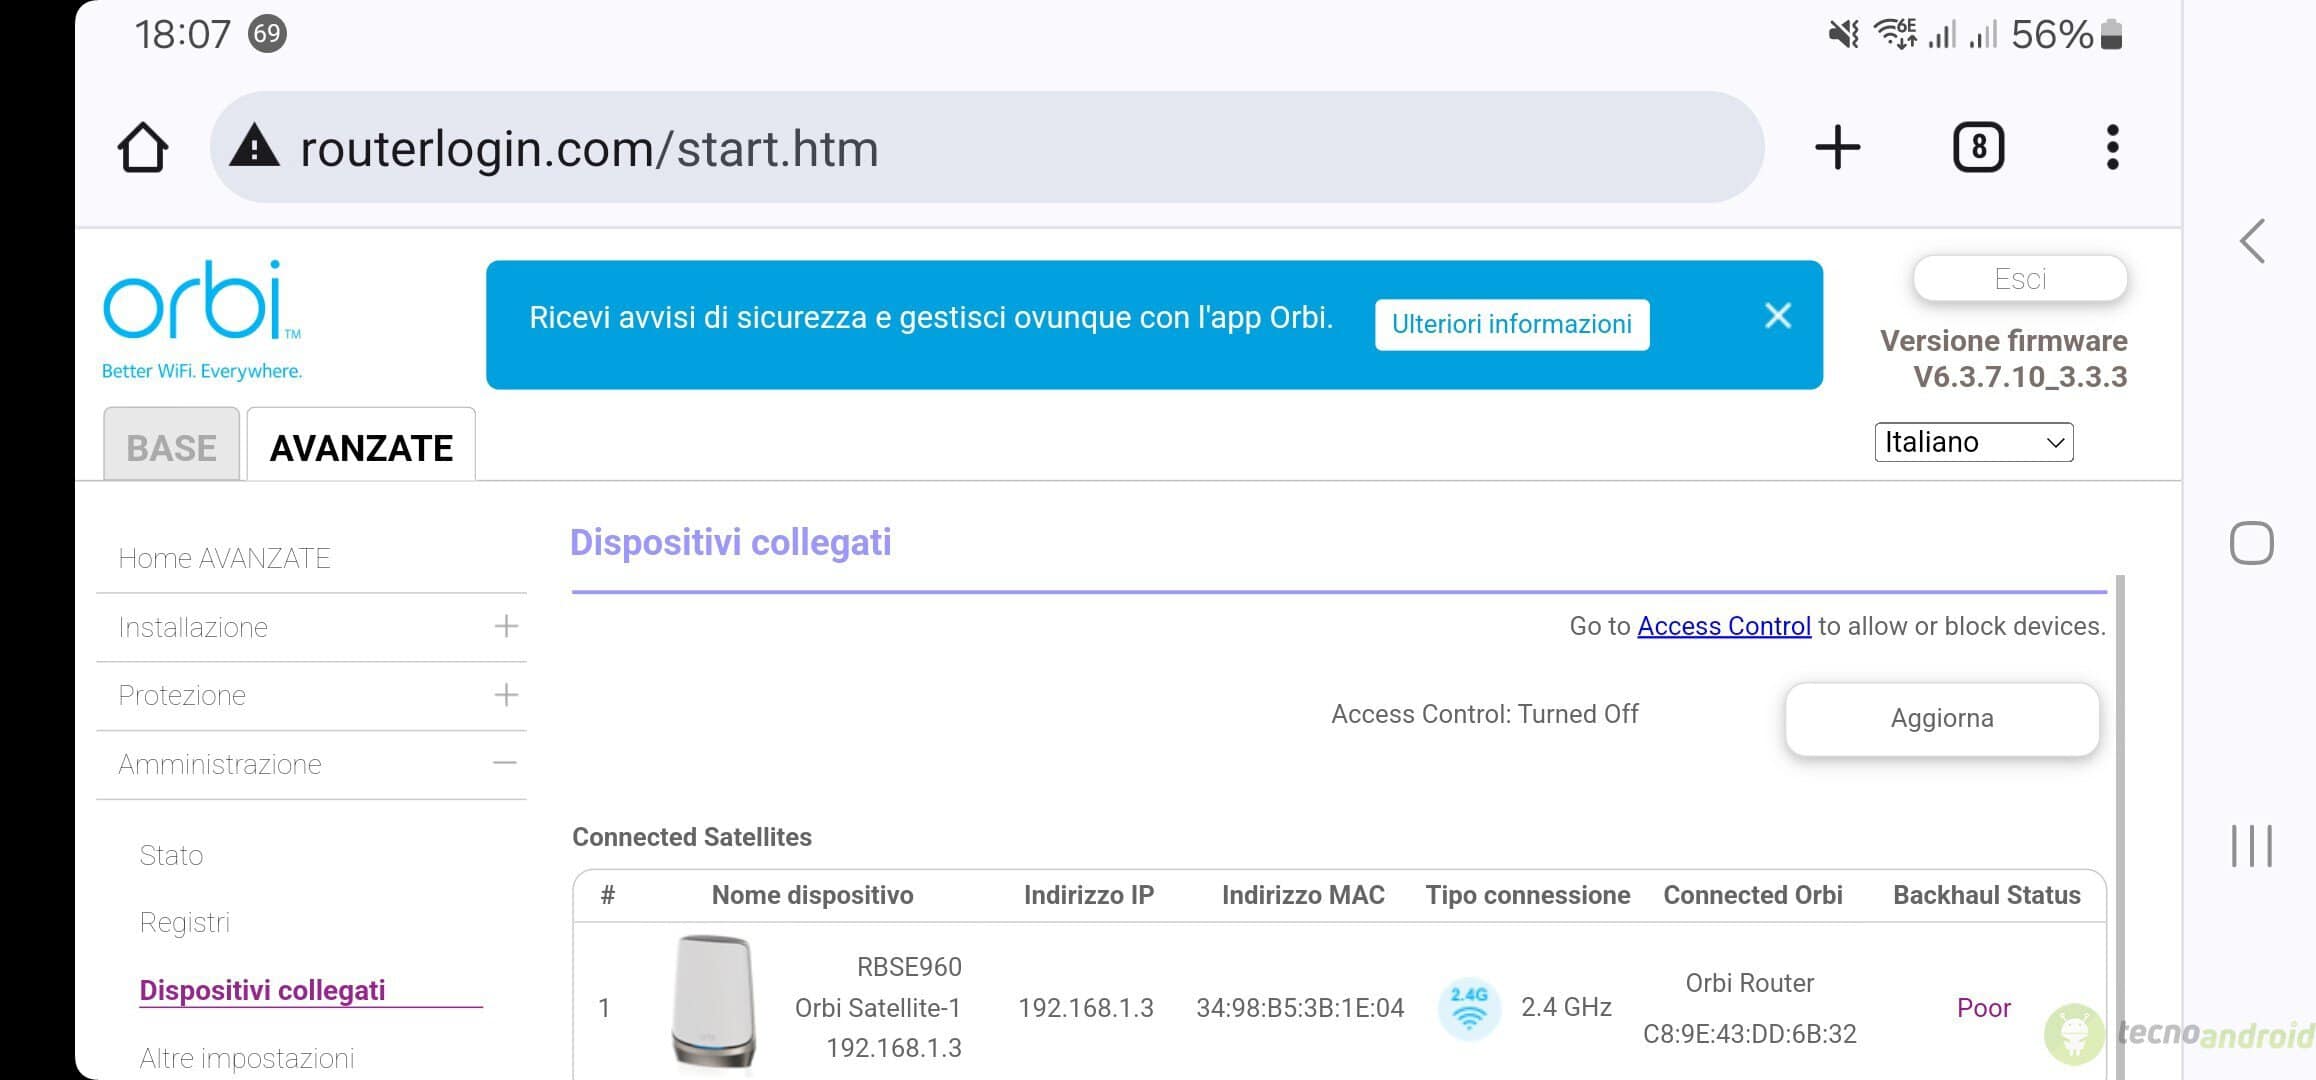Click the Poor backhaul status value

1983,1008
